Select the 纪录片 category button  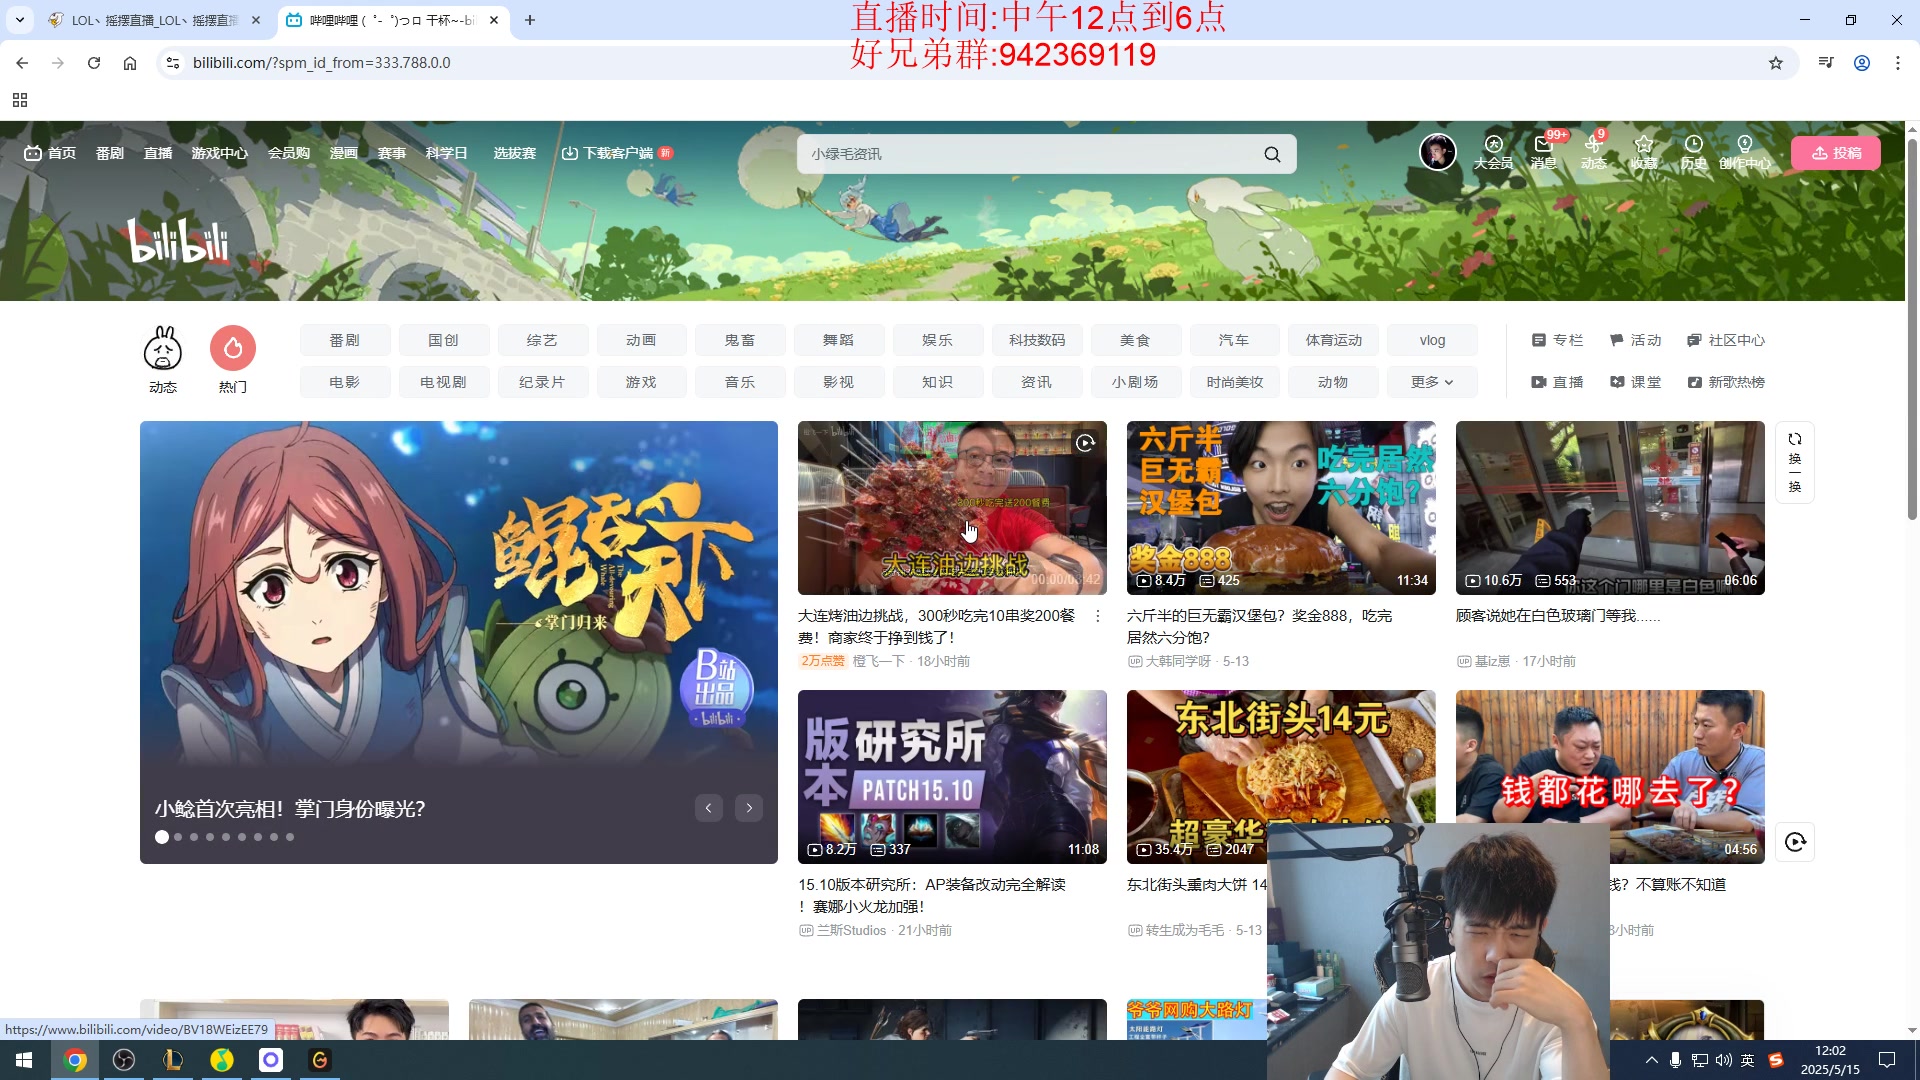pyautogui.click(x=542, y=382)
